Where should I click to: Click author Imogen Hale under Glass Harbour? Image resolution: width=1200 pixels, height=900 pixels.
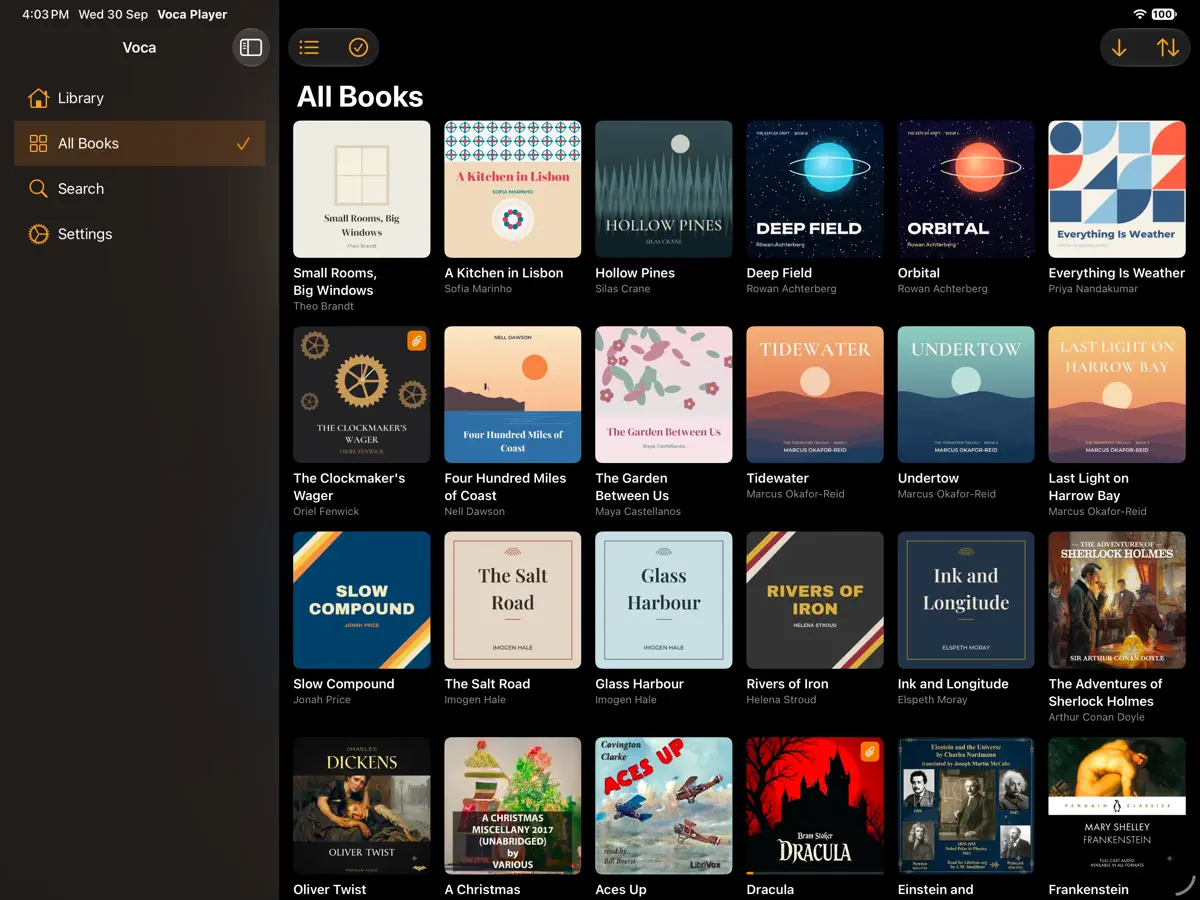tap(626, 700)
